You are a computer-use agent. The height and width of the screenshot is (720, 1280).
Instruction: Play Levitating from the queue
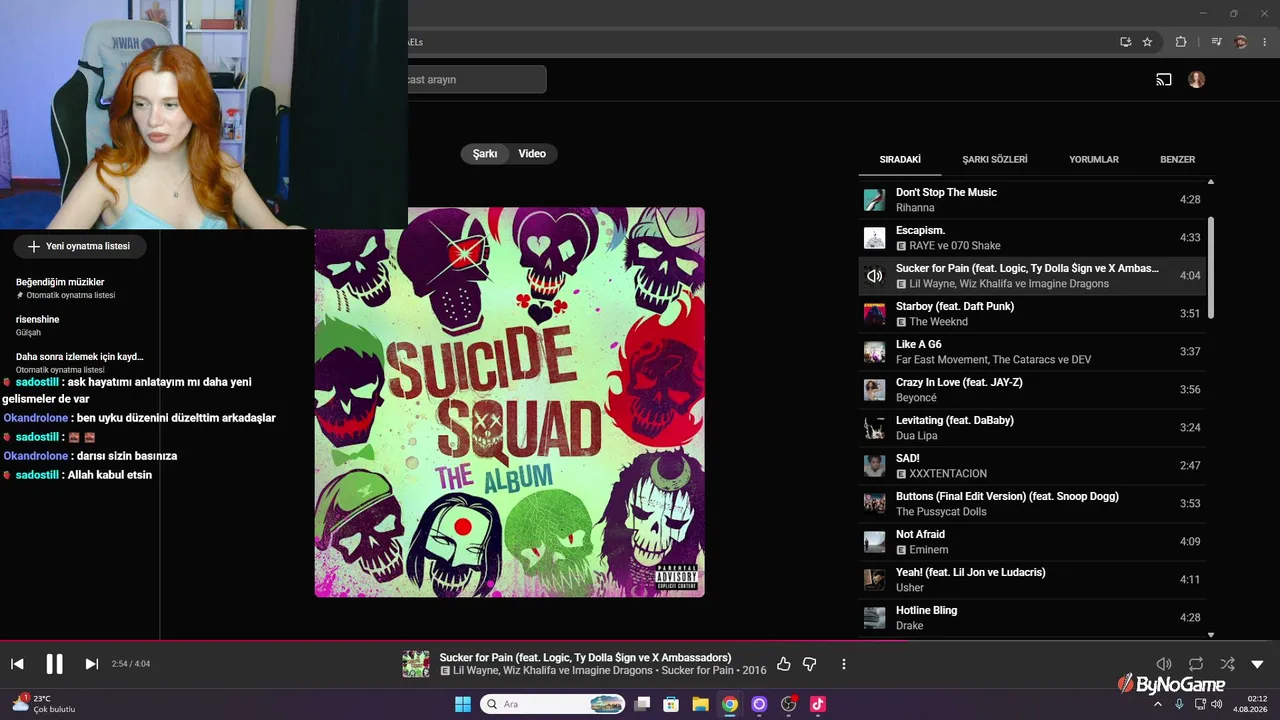tap(1032, 428)
